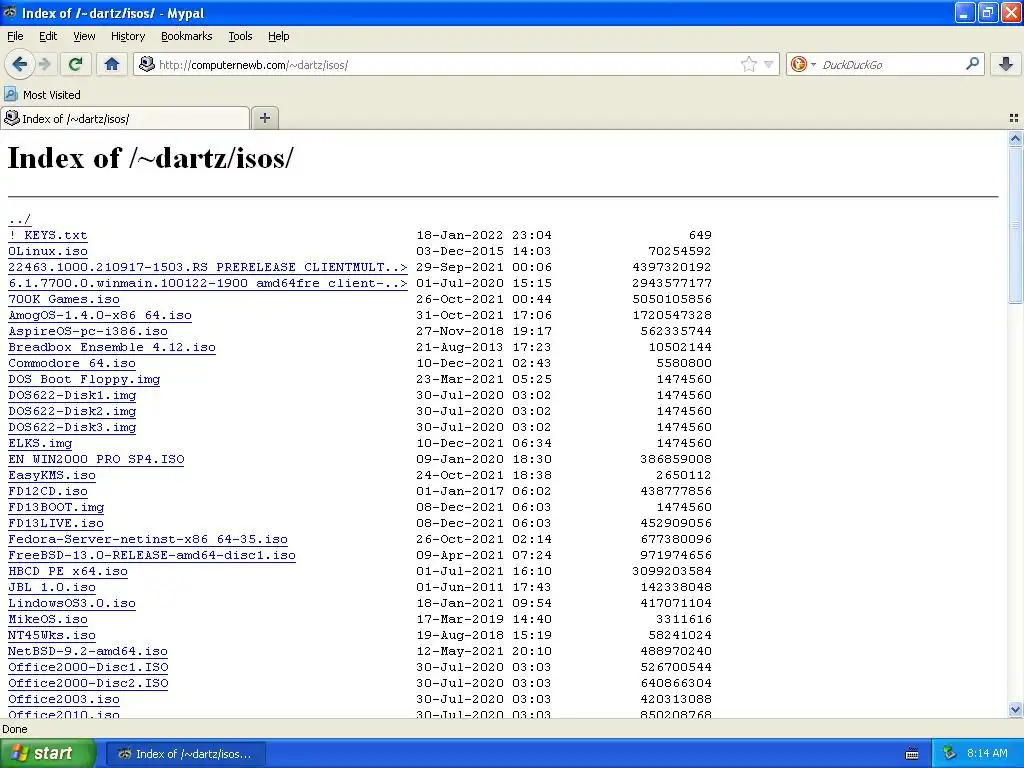This screenshot has height=768, width=1024.
Task: Click the AmogOS-1.4.0-x86 64.iso link
Action: point(100,315)
